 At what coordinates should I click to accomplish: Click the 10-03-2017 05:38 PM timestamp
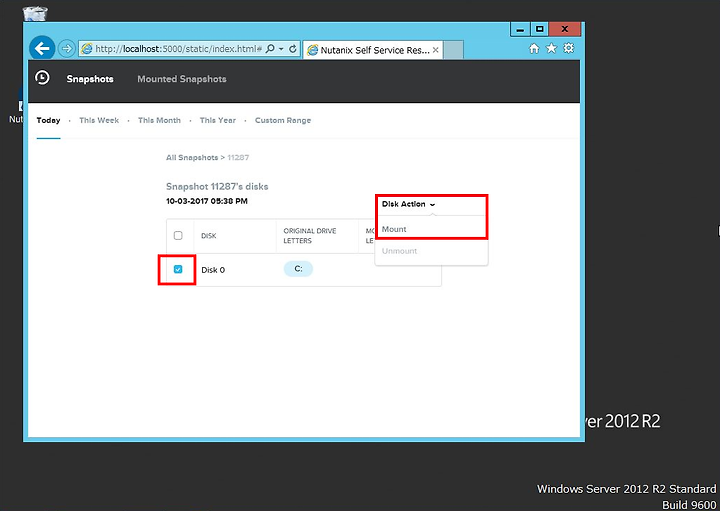coord(207,201)
